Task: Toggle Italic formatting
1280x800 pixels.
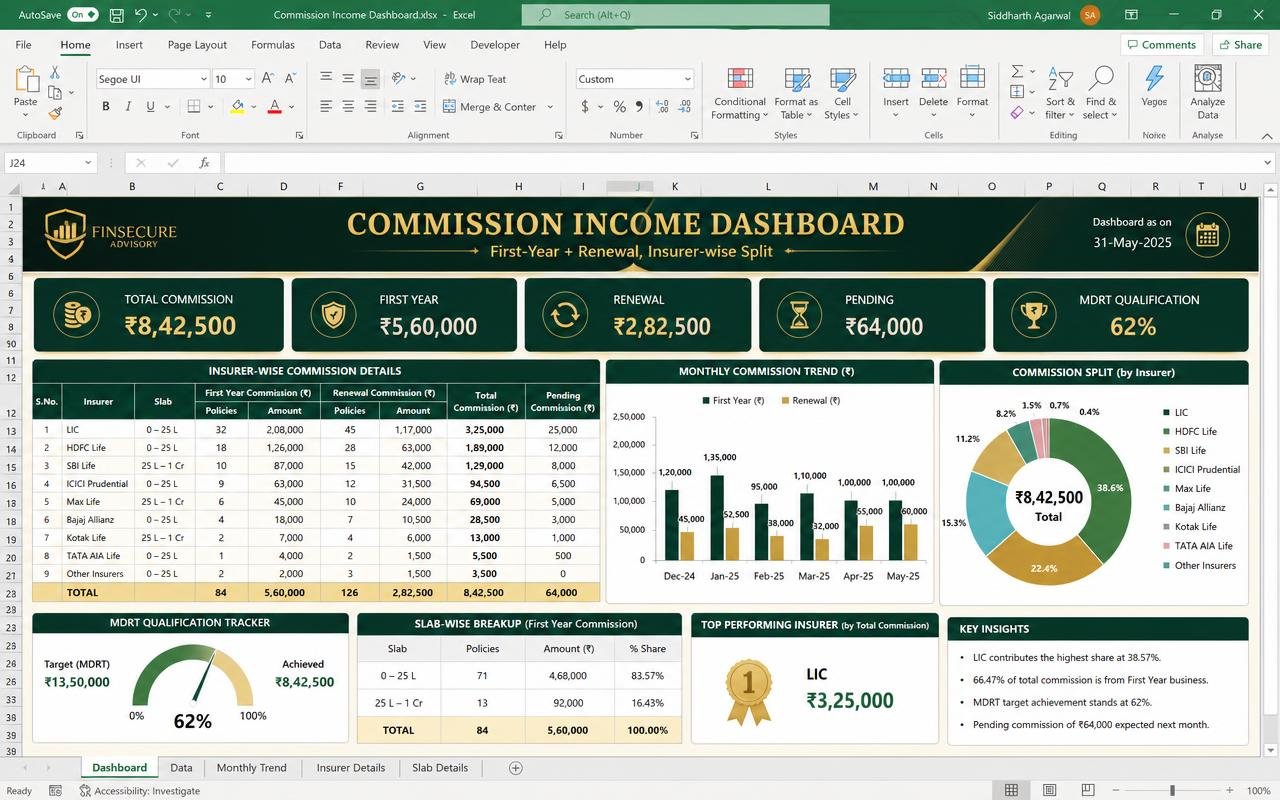Action: pos(129,106)
